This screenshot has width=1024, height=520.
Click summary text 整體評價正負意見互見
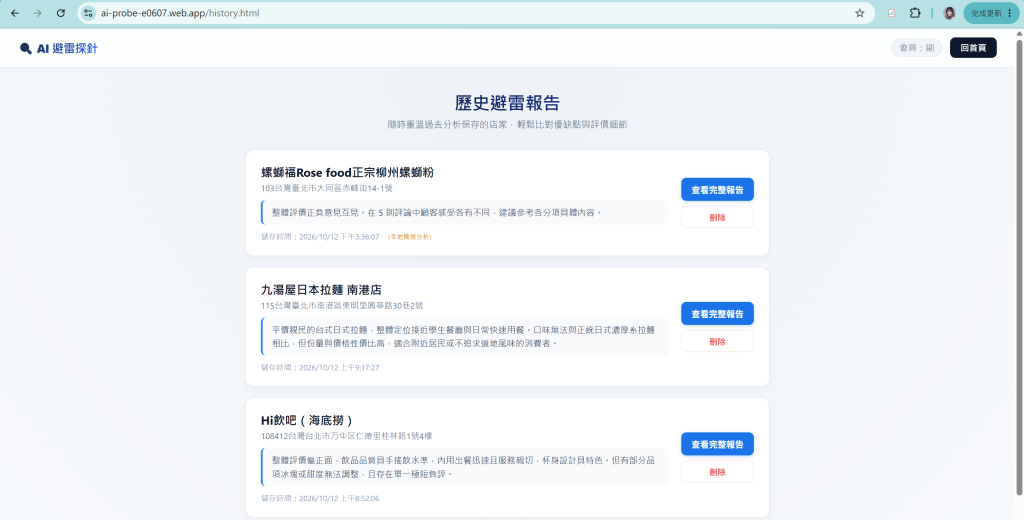tap(313, 212)
